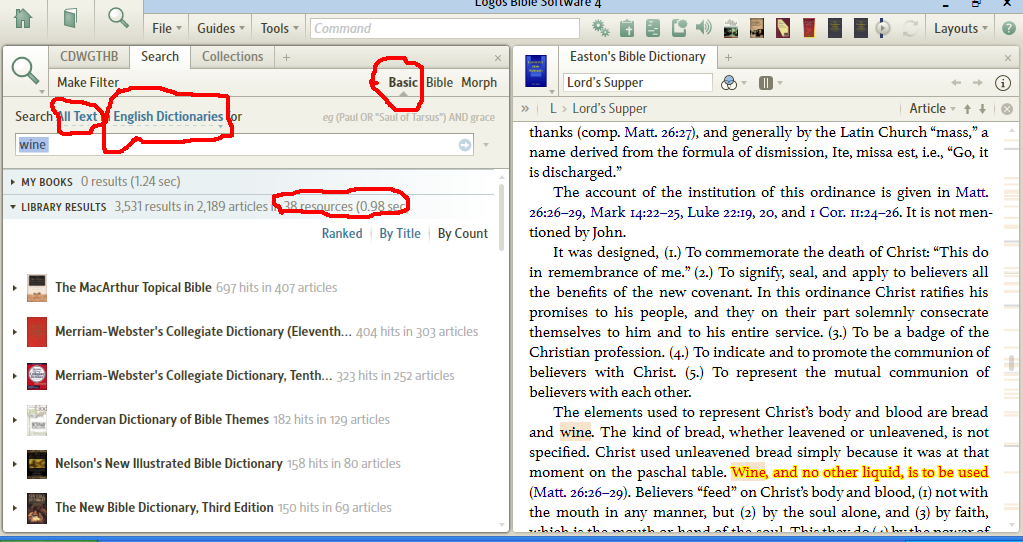Click Make Filter
This screenshot has width=1023, height=542.
88,83
